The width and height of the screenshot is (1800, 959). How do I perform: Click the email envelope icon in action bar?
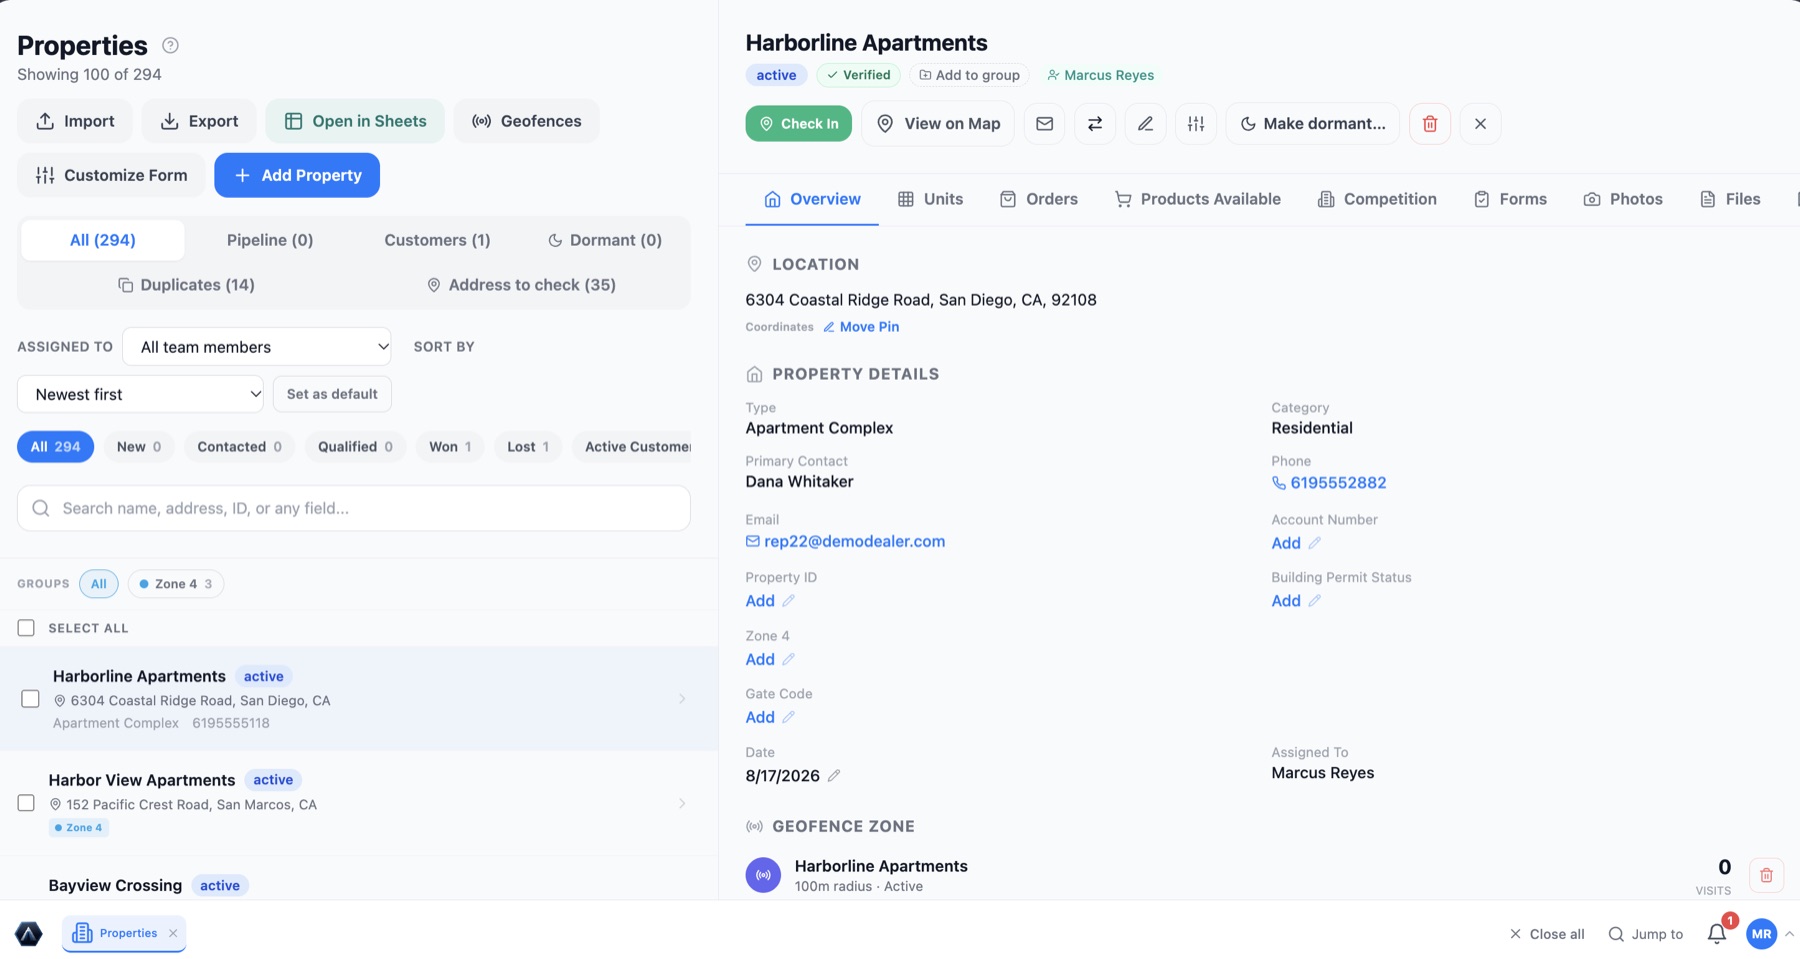[x=1044, y=124]
